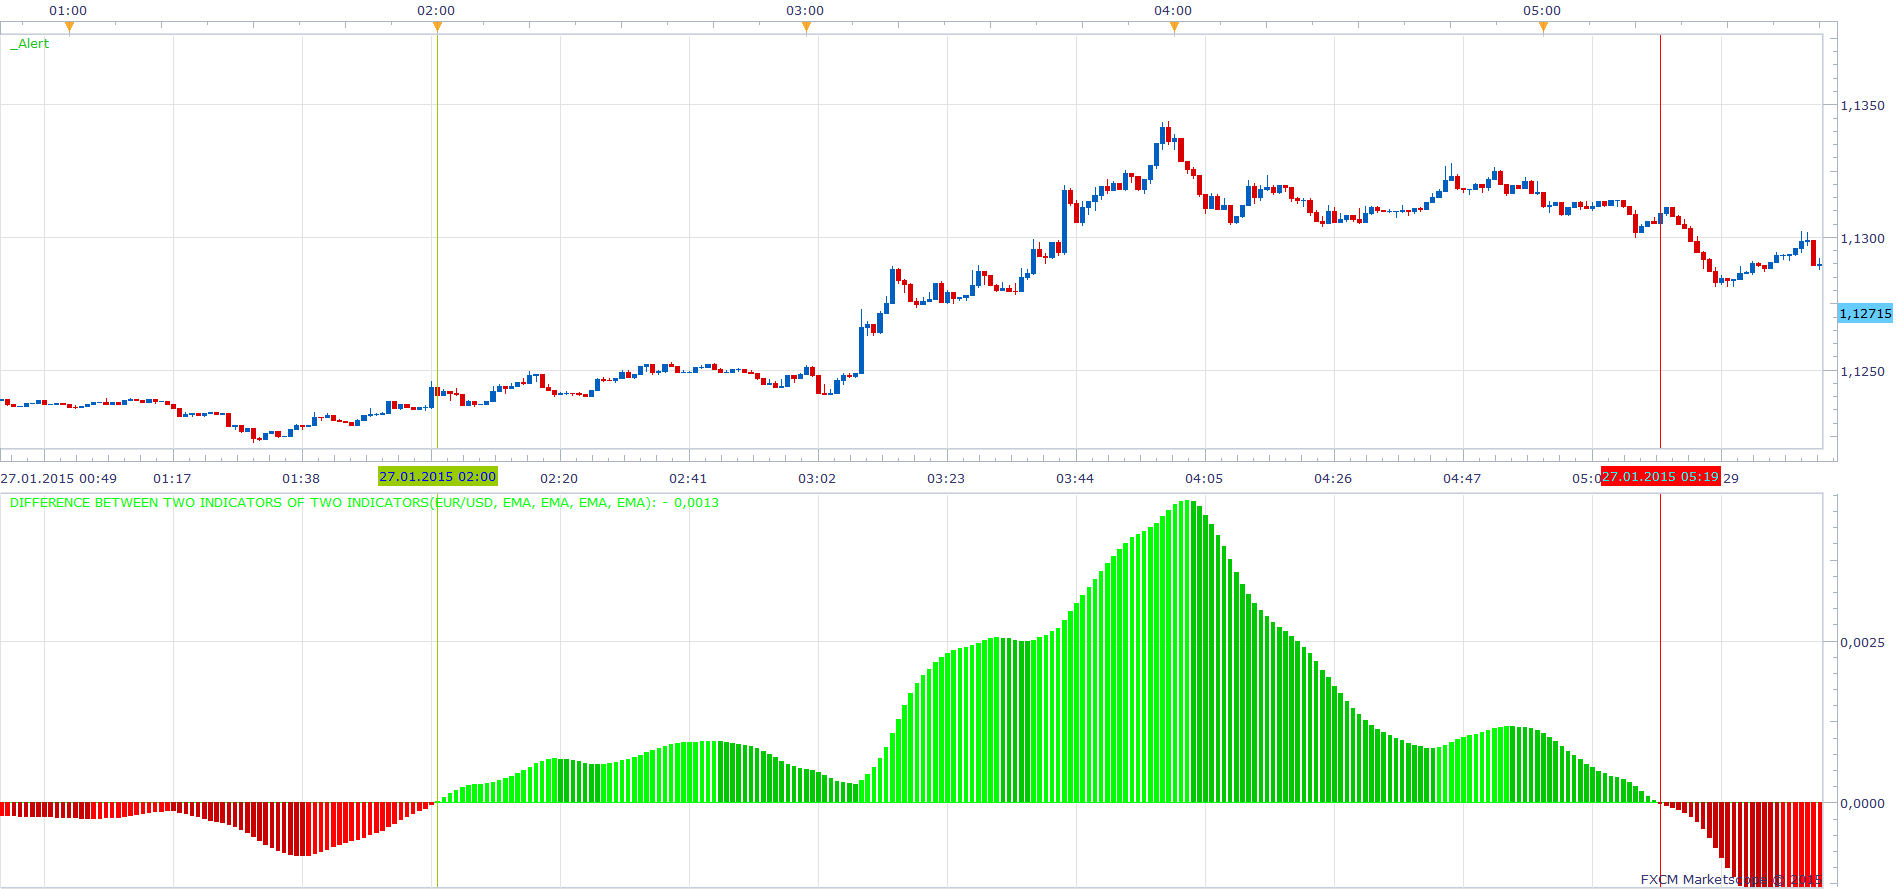Click the 01:00 label in top ruler
Screen dimensions: 1903x889
tap(68, 10)
